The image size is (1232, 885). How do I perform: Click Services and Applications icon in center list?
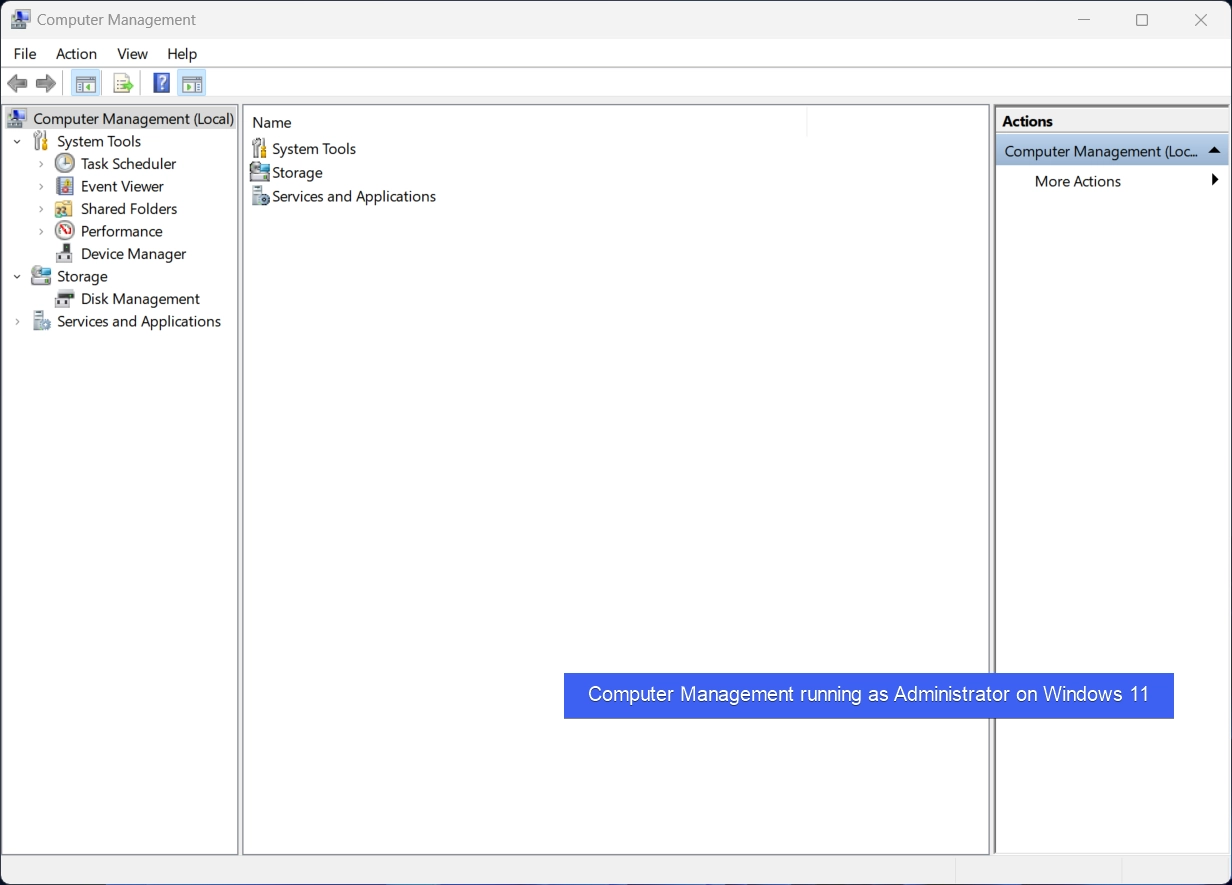point(260,196)
